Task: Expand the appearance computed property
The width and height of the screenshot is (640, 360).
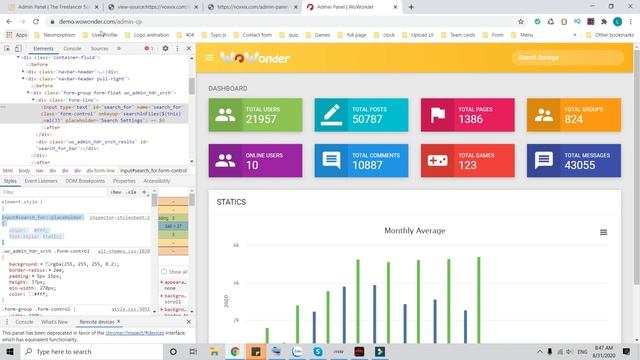Action: tap(162, 282)
